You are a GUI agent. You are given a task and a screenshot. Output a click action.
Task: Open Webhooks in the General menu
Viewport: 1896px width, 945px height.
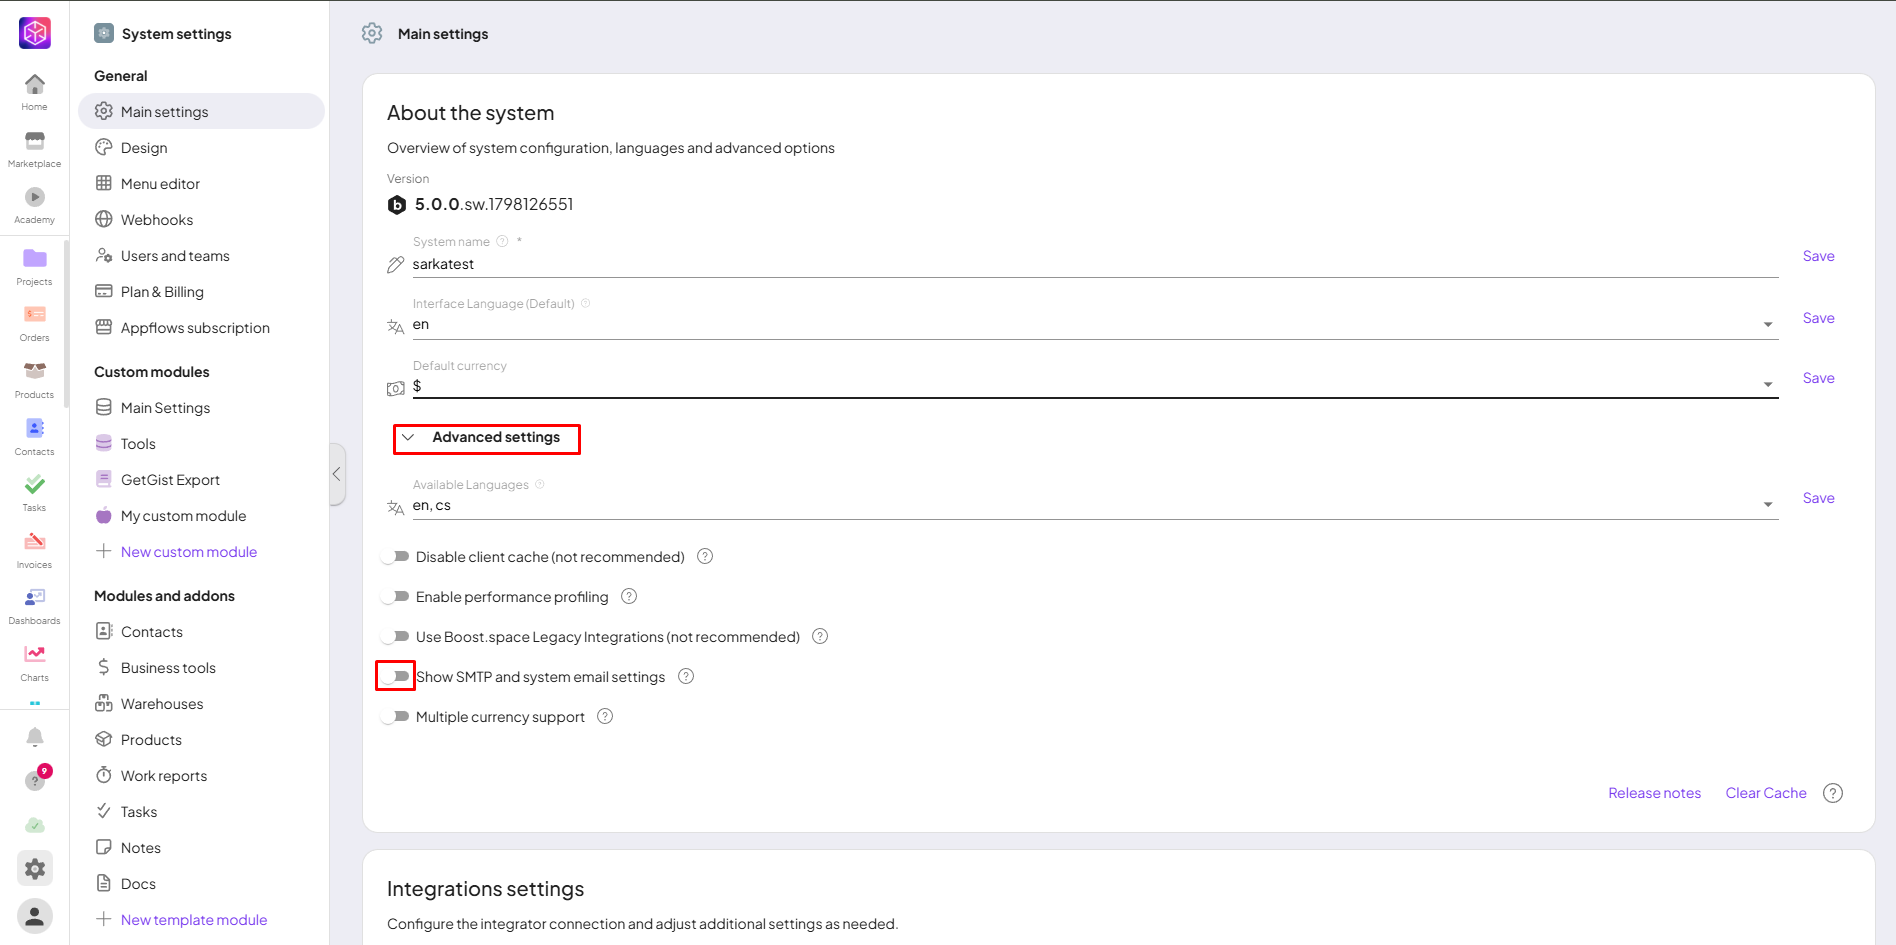pyautogui.click(x=157, y=220)
